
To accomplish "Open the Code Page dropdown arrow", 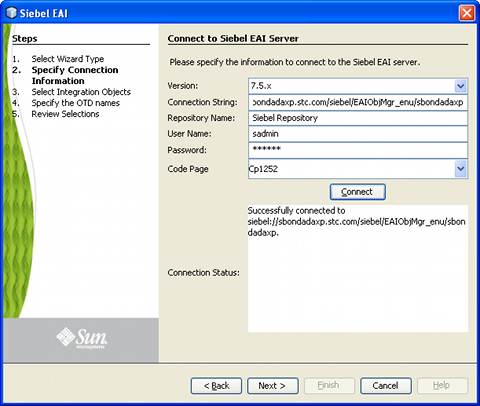I will [461, 169].
